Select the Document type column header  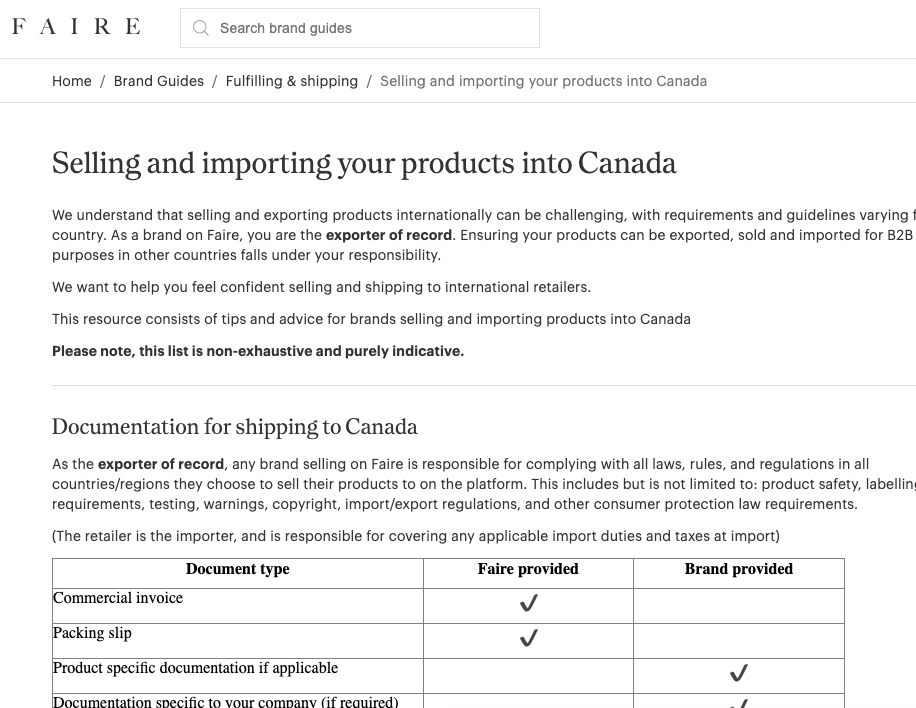tap(238, 570)
